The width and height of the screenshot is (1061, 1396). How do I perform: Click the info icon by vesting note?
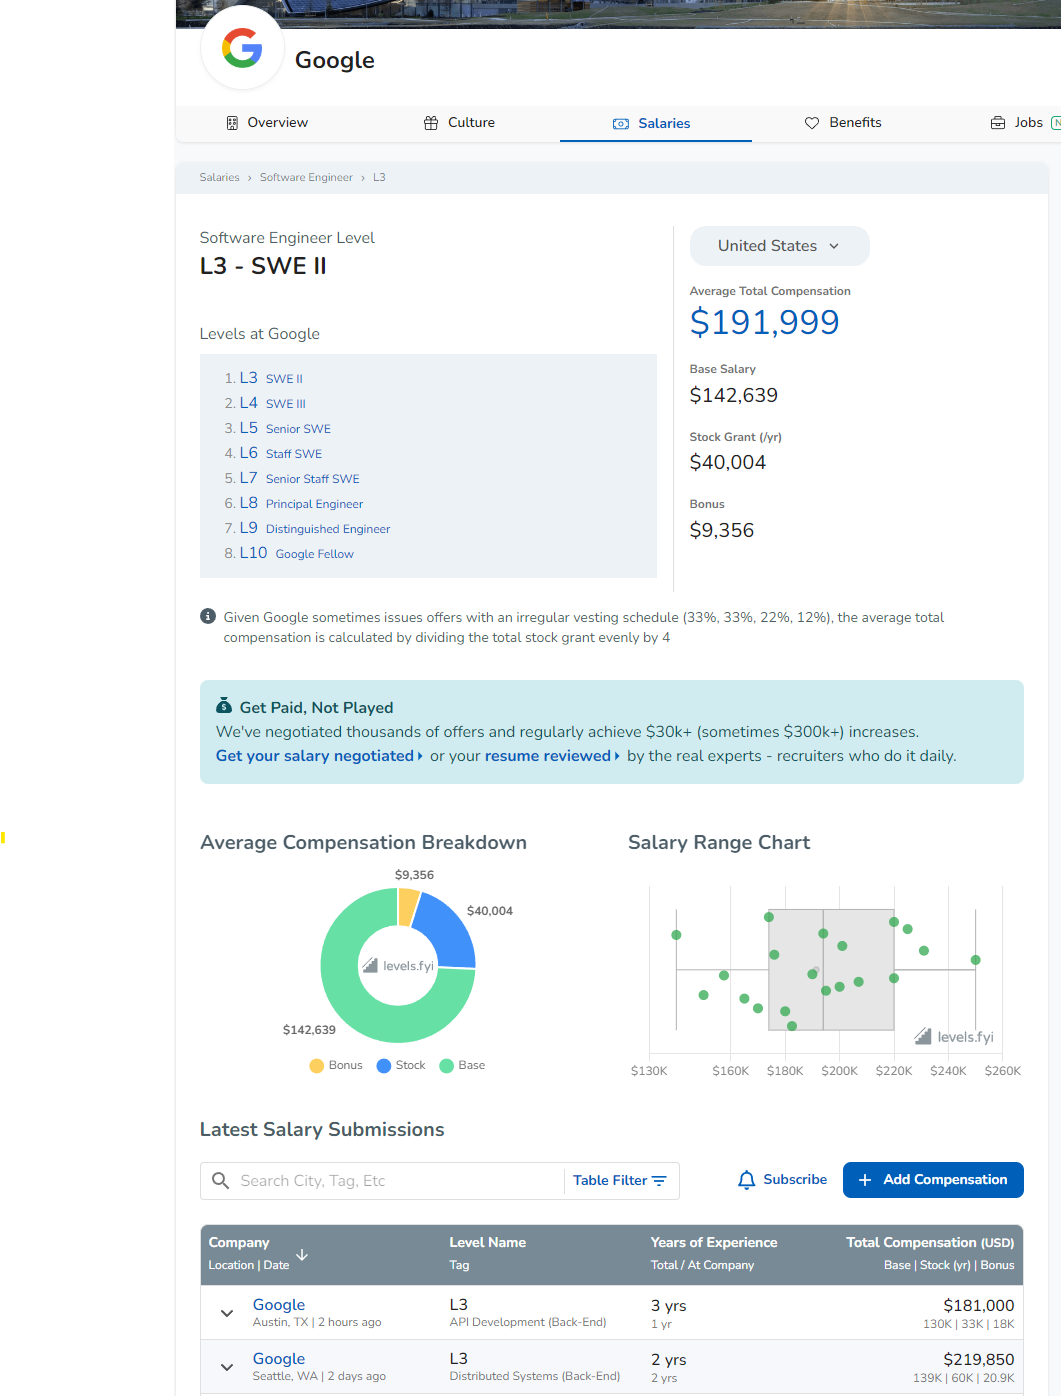(x=208, y=616)
